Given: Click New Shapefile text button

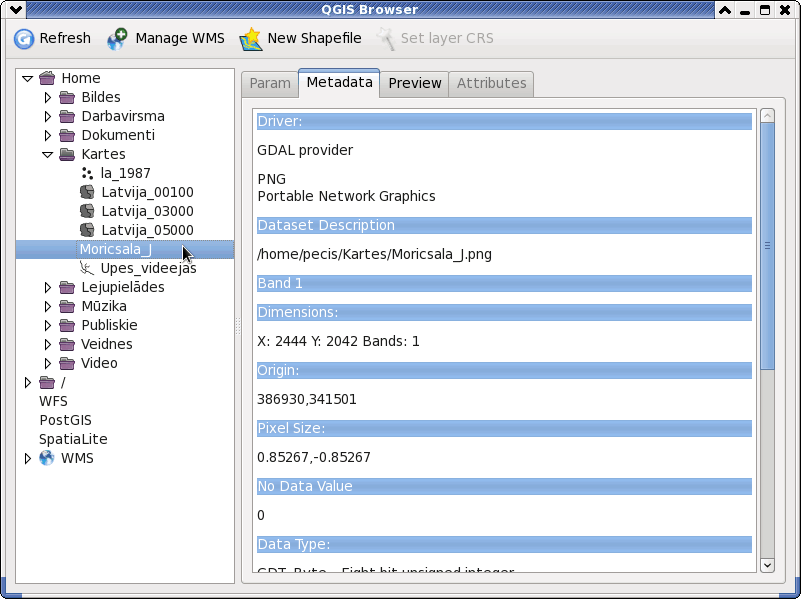Looking at the screenshot, I should [314, 38].
